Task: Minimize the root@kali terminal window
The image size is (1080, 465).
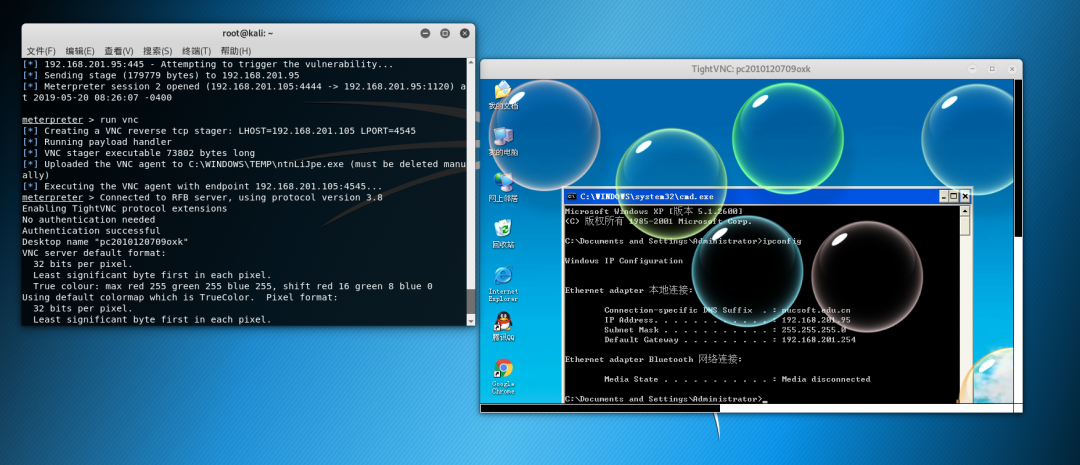Action: 426,33
